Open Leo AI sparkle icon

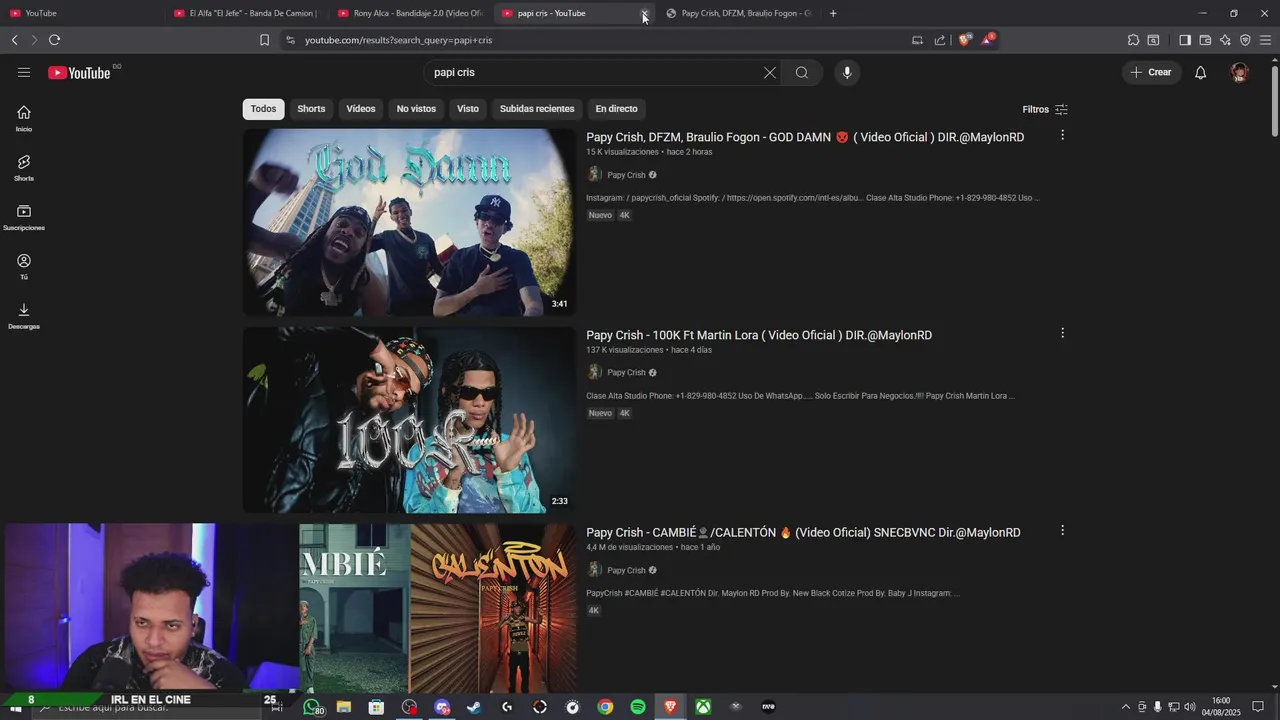click(1225, 40)
